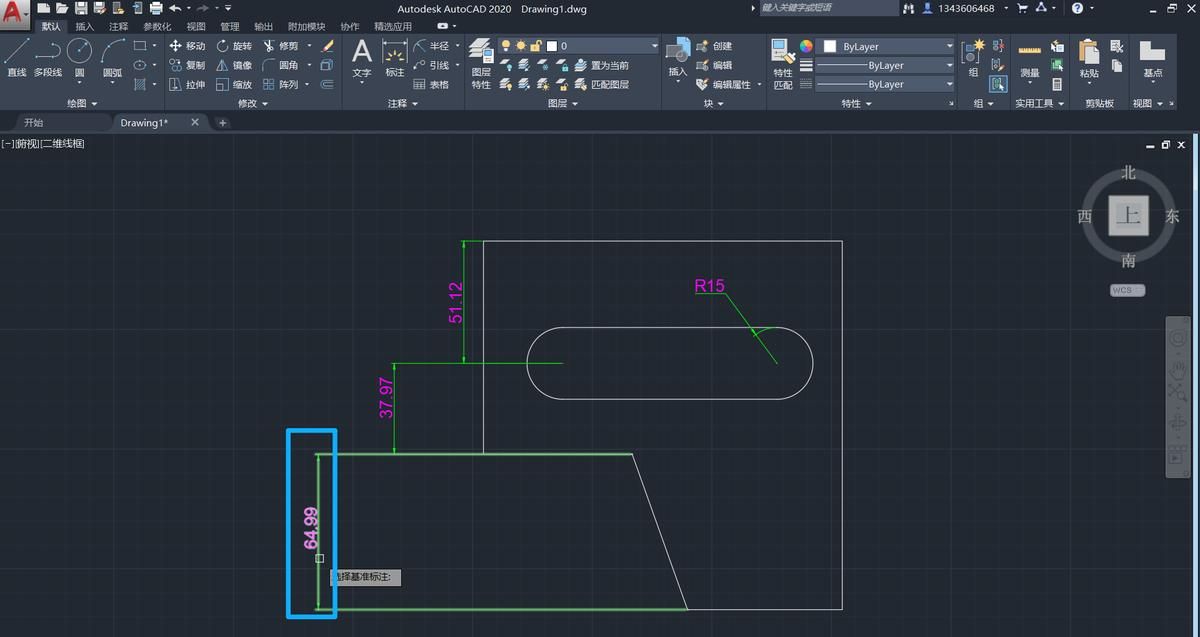Click the 置为当前 set-current-layer button
This screenshot has height=637, width=1200.
click(609, 65)
